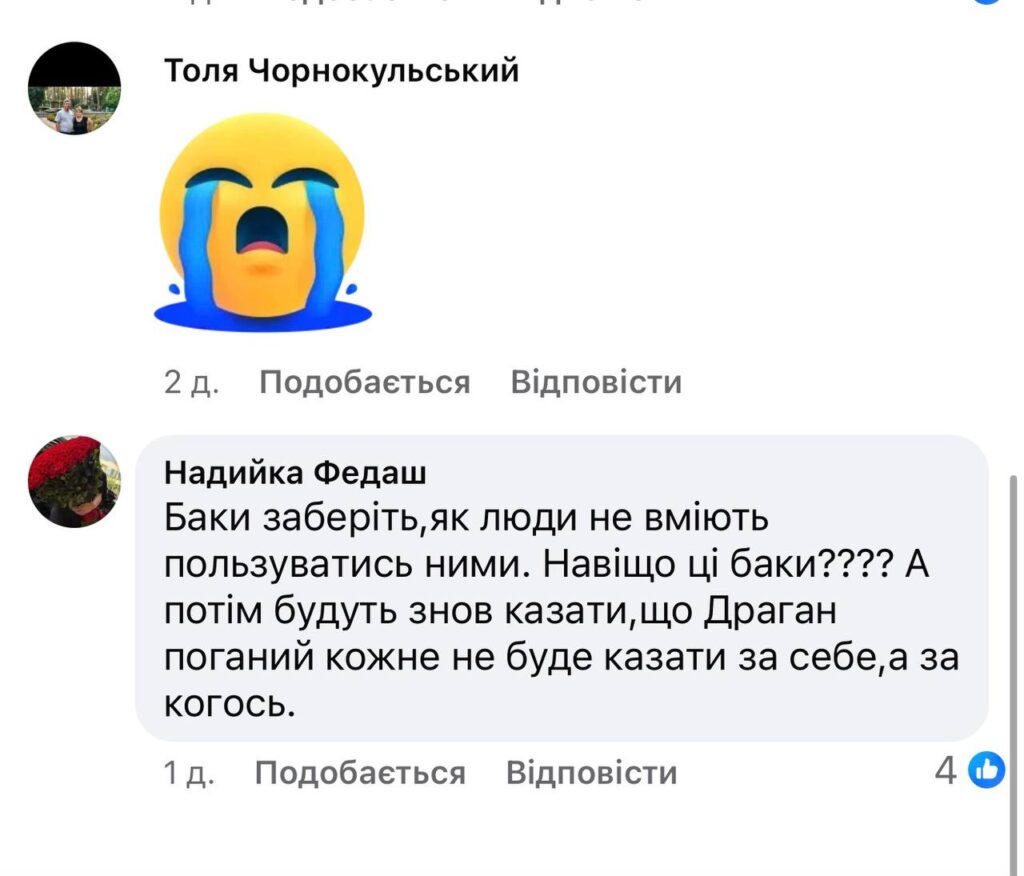The width and height of the screenshot is (1024, 876).
Task: Click the blue thumbs-up reaction icon
Action: coord(987,769)
